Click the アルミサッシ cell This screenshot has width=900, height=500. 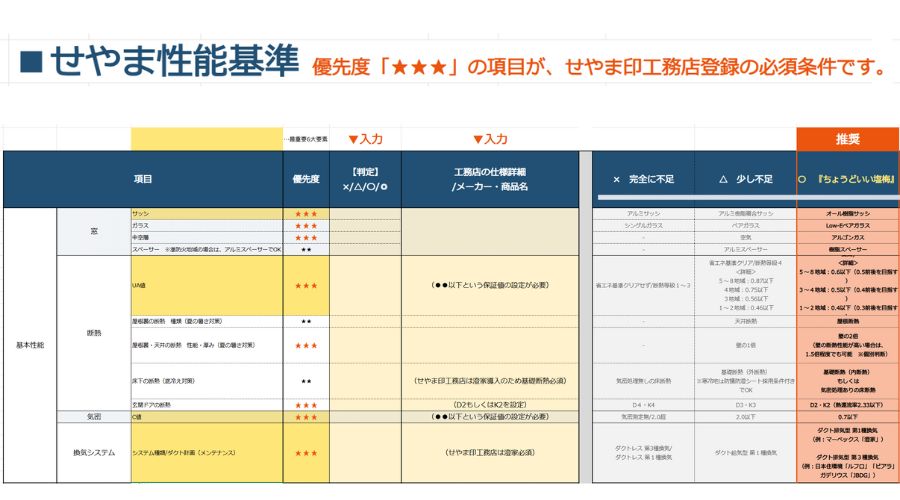click(643, 214)
